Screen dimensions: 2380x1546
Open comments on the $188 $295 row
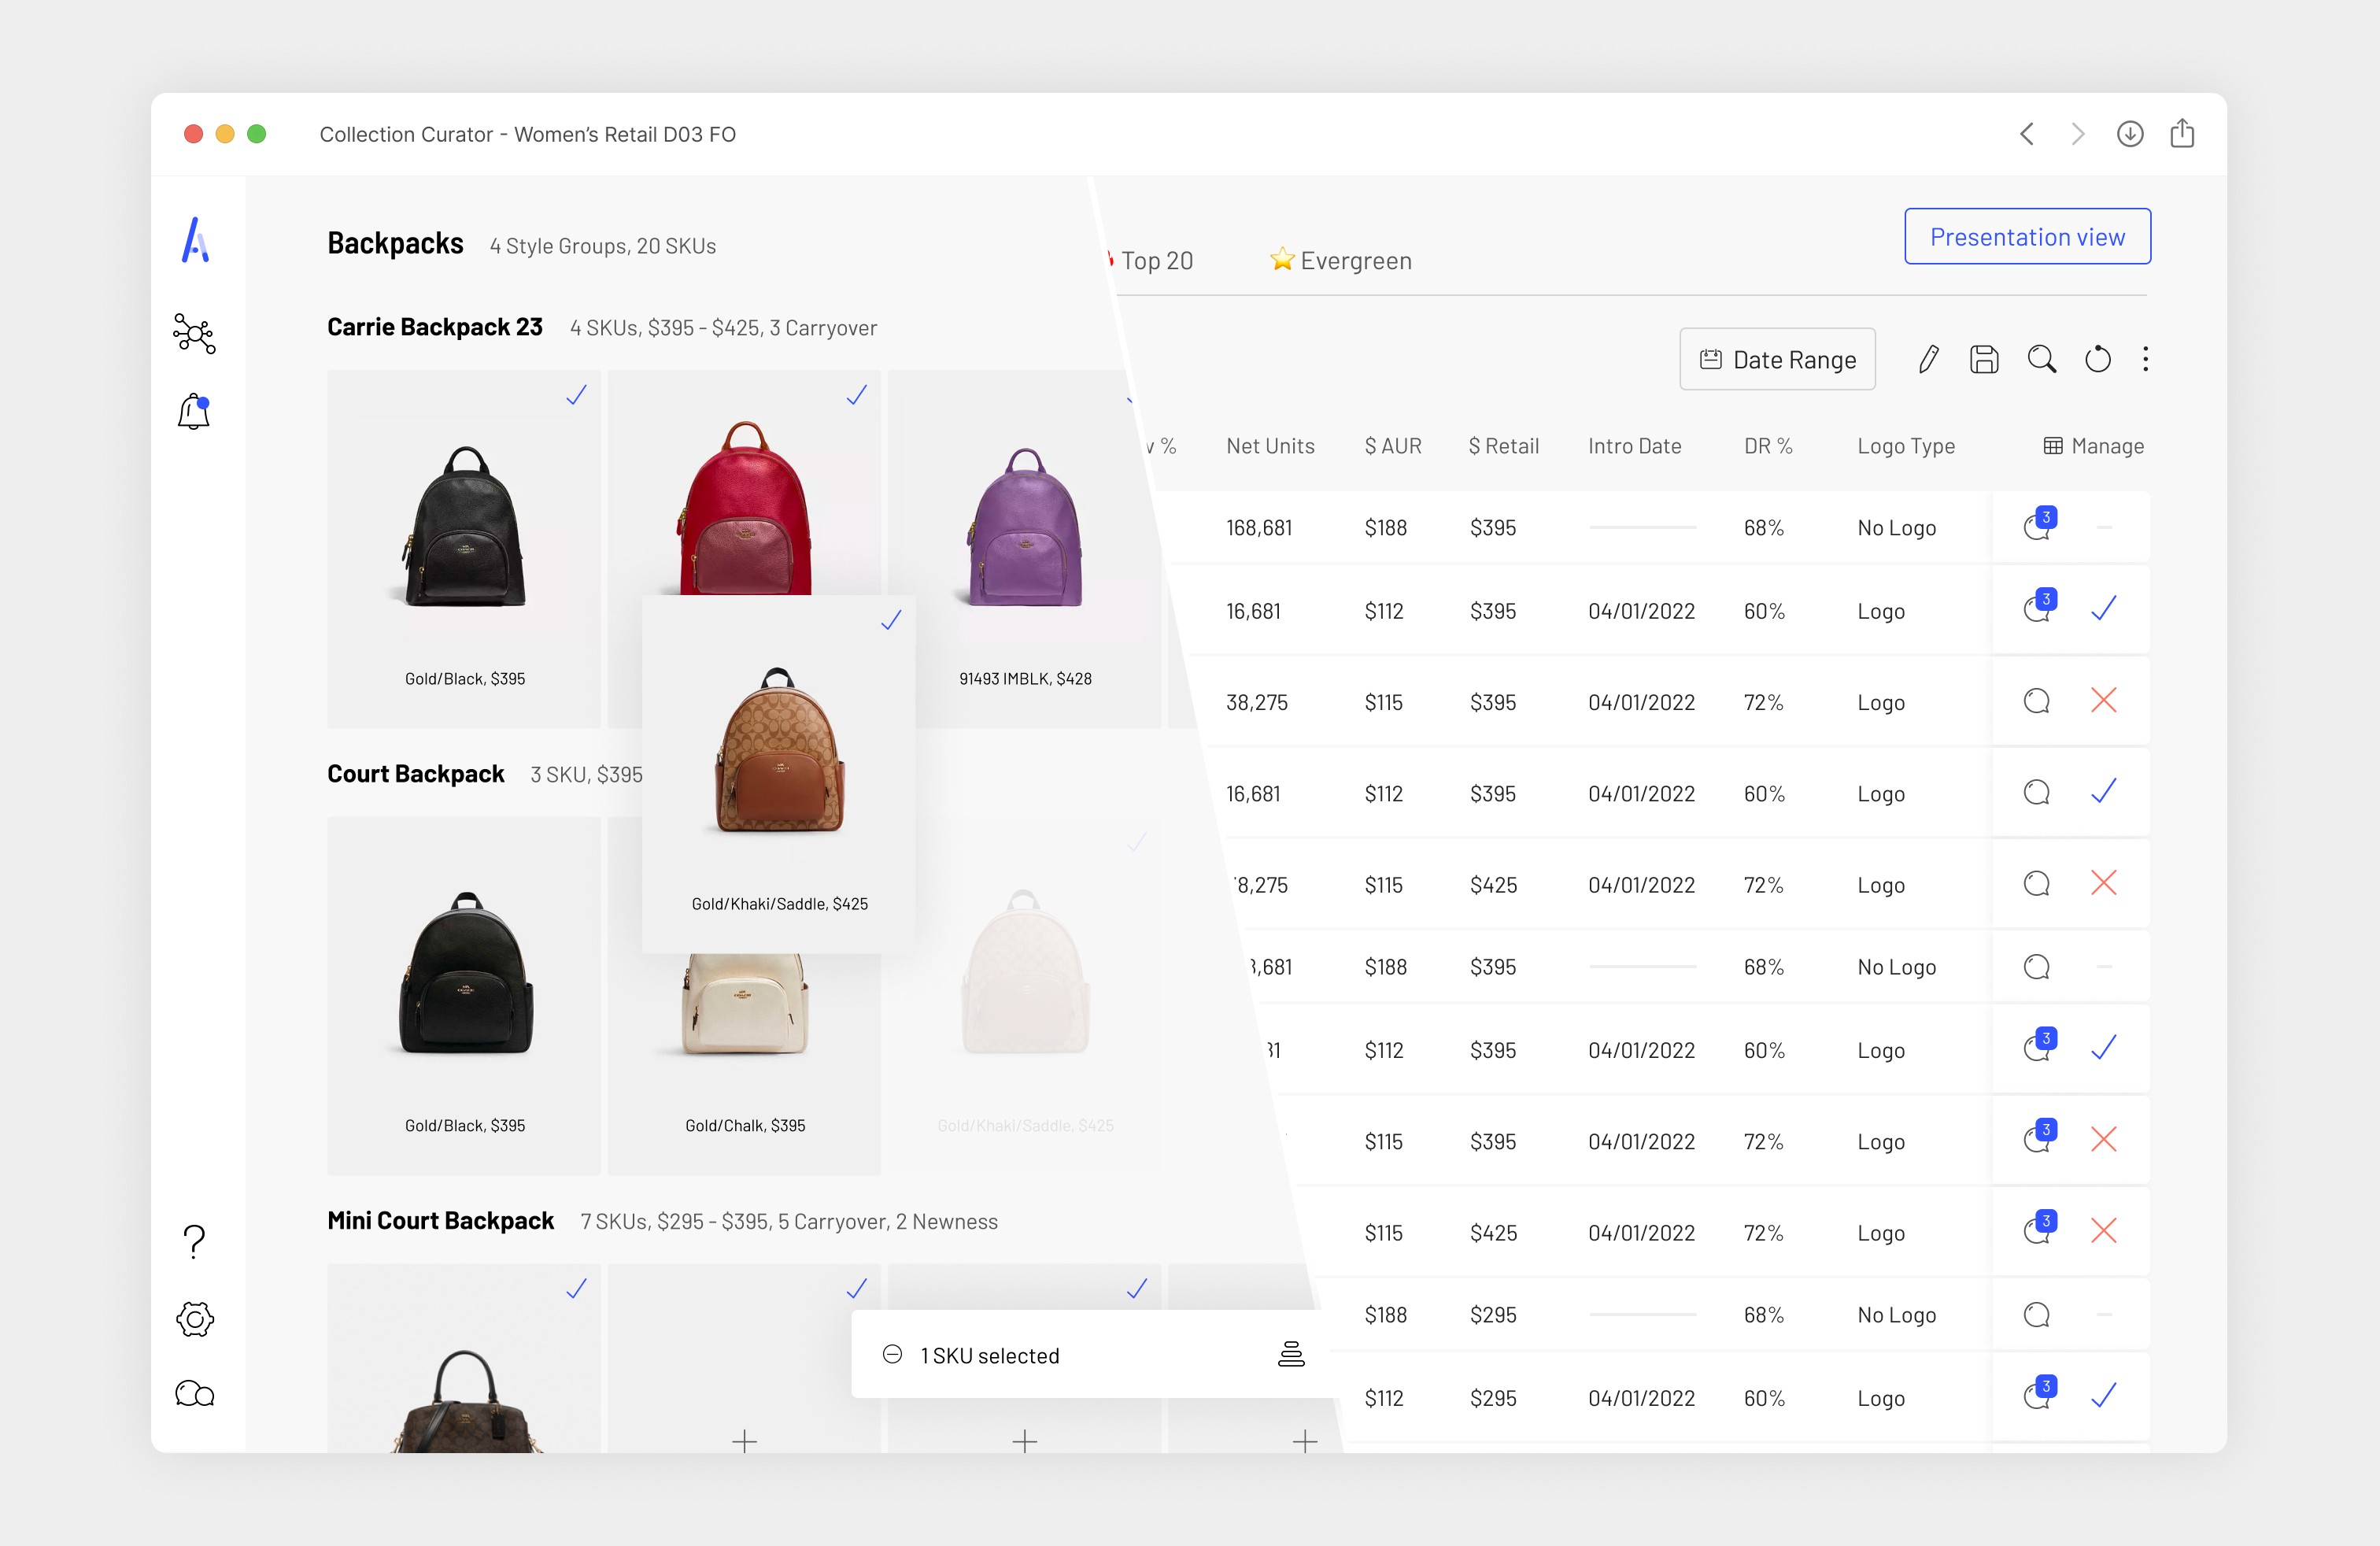click(x=2037, y=1314)
